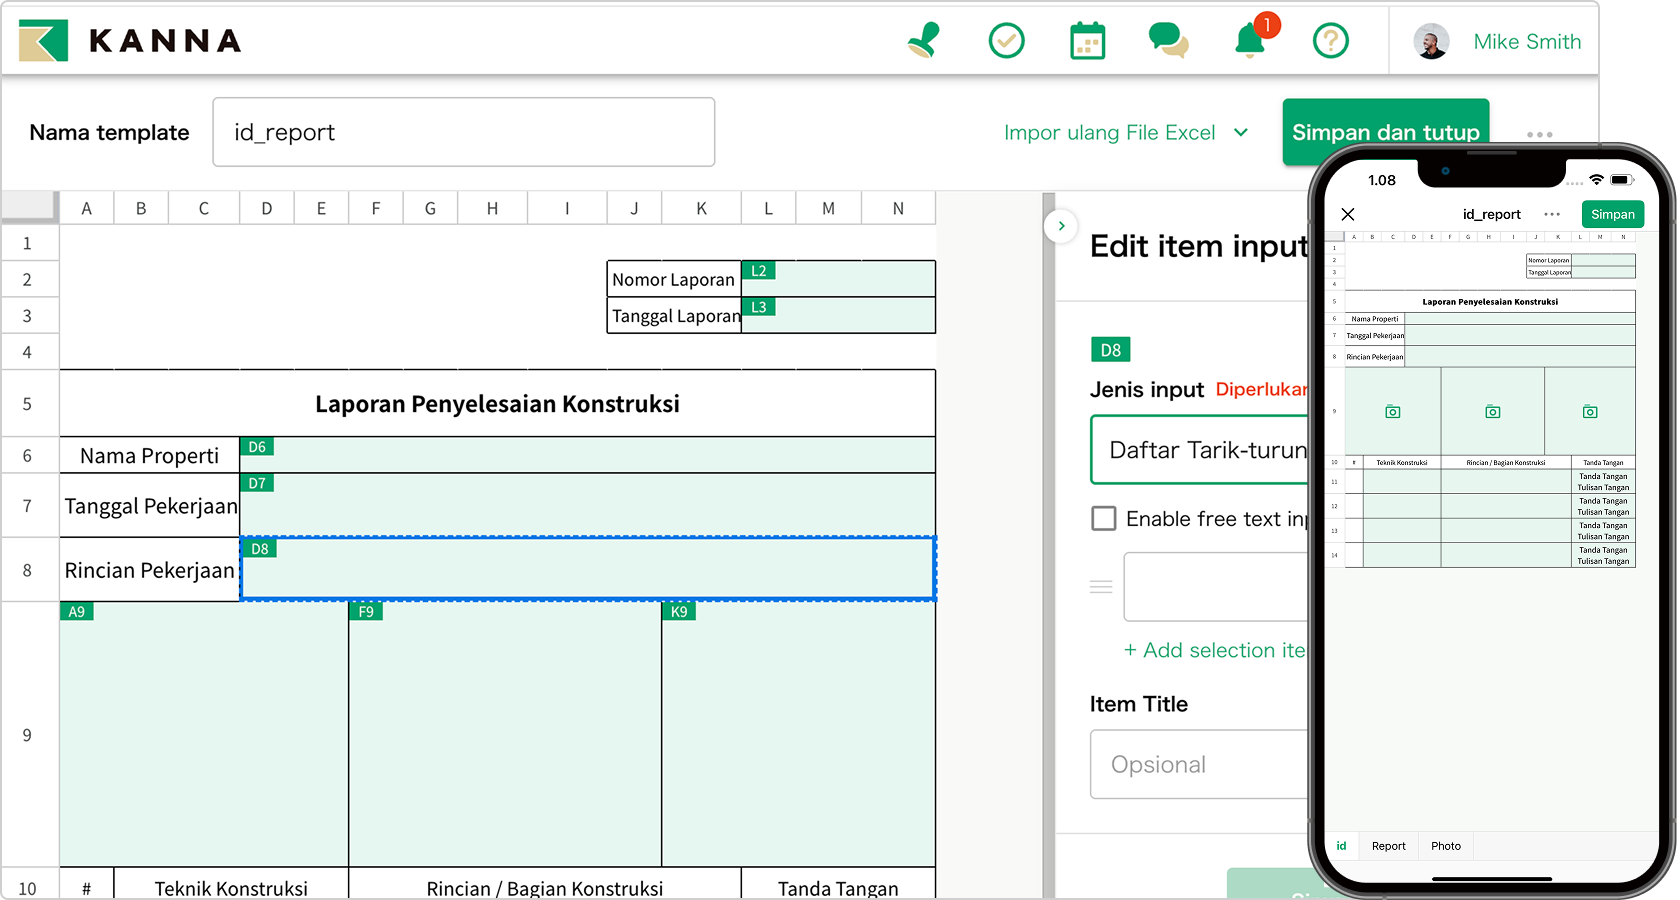The height and width of the screenshot is (900, 1680).
Task: Click Mike Smith's profile avatar
Action: click(x=1431, y=42)
